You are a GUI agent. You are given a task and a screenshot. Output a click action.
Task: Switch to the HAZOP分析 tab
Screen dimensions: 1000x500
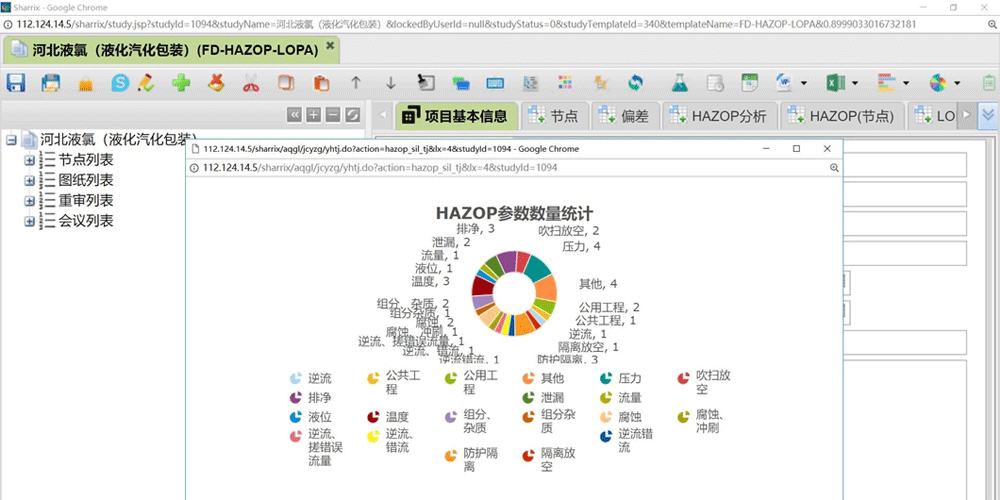pyautogui.click(x=719, y=116)
